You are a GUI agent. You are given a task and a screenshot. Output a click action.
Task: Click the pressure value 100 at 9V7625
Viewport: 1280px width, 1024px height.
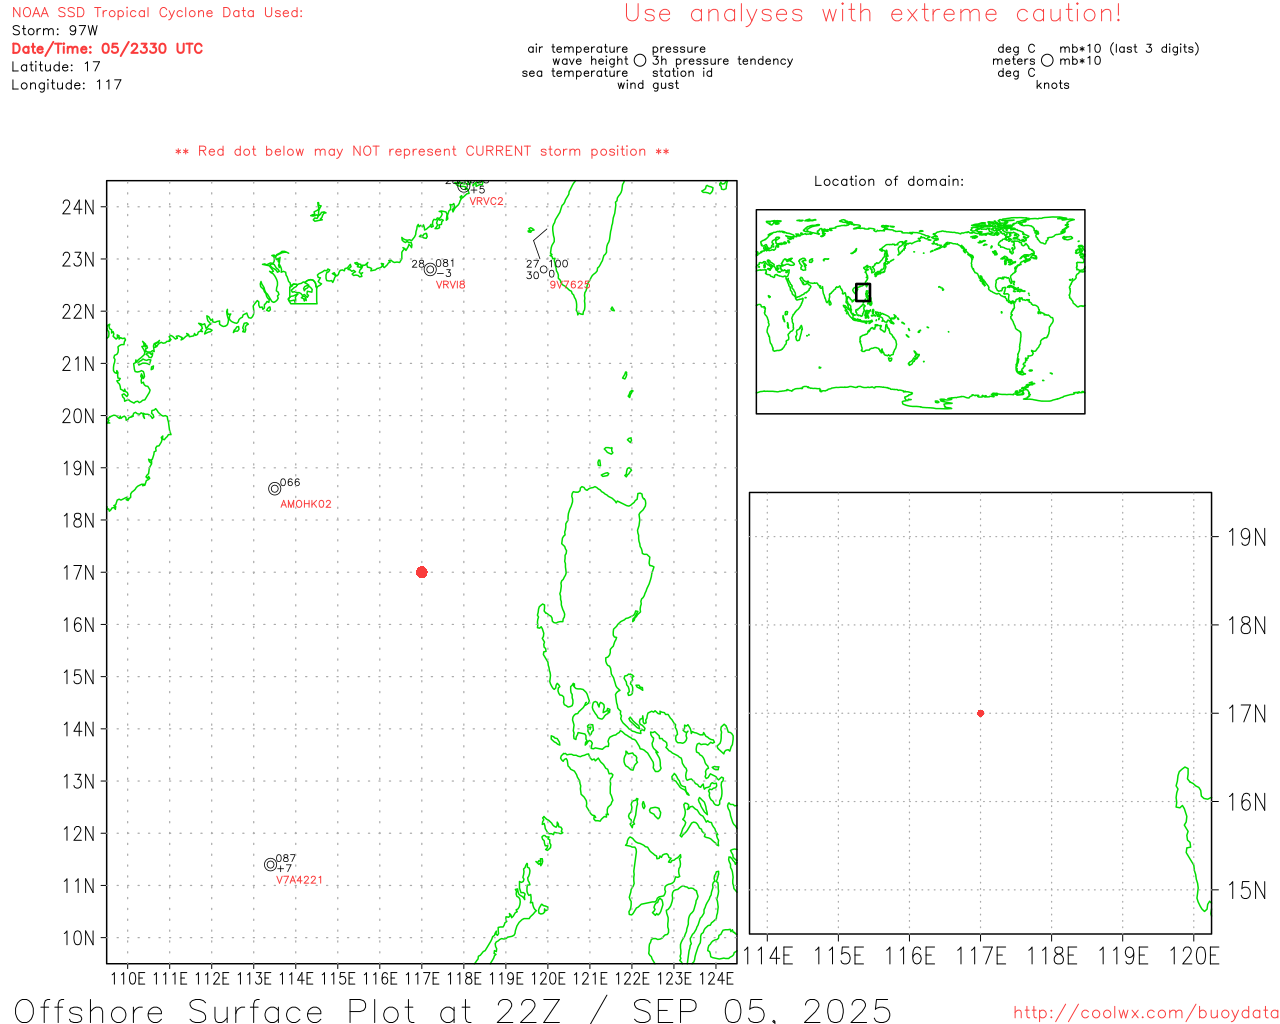click(x=559, y=264)
